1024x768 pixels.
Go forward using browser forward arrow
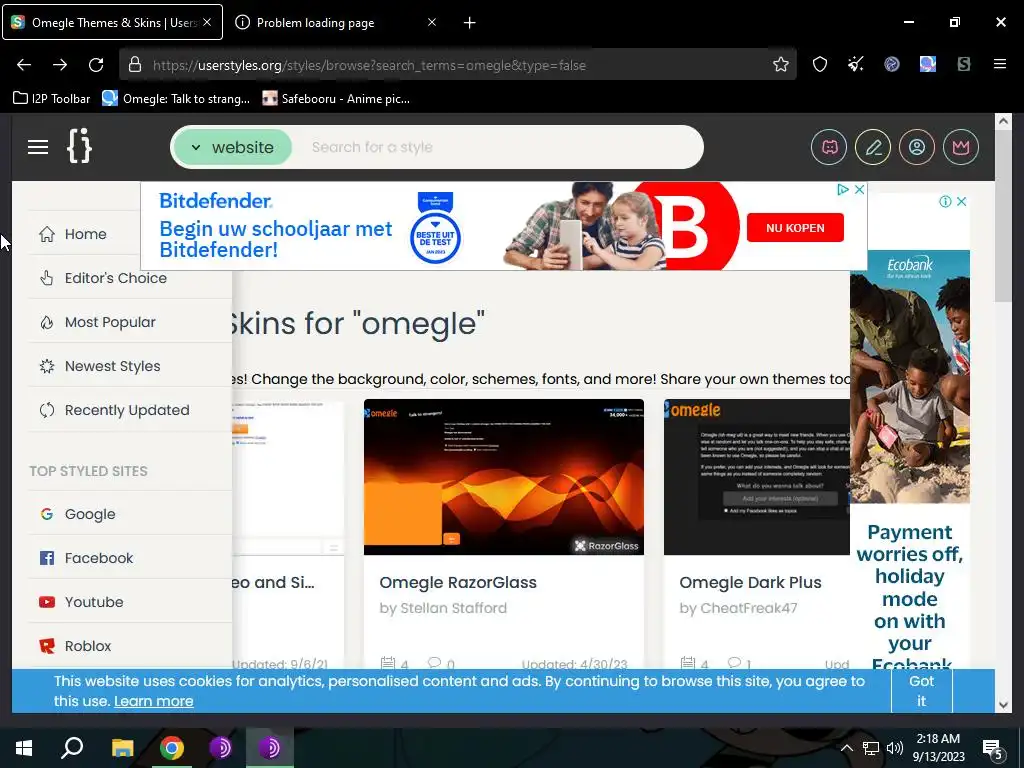60,65
